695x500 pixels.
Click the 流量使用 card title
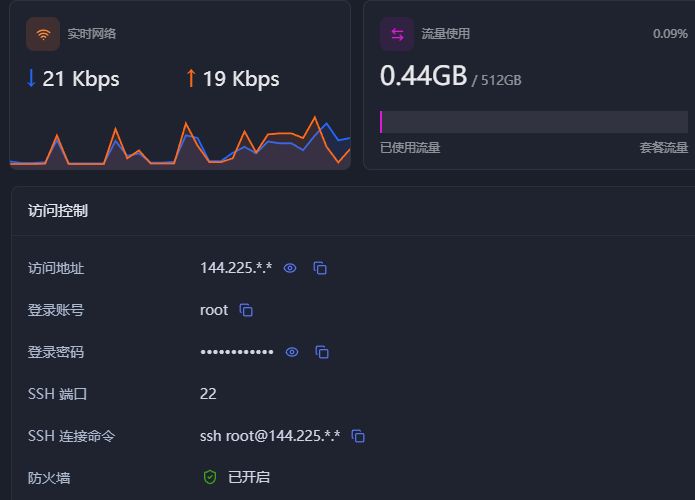pos(445,34)
